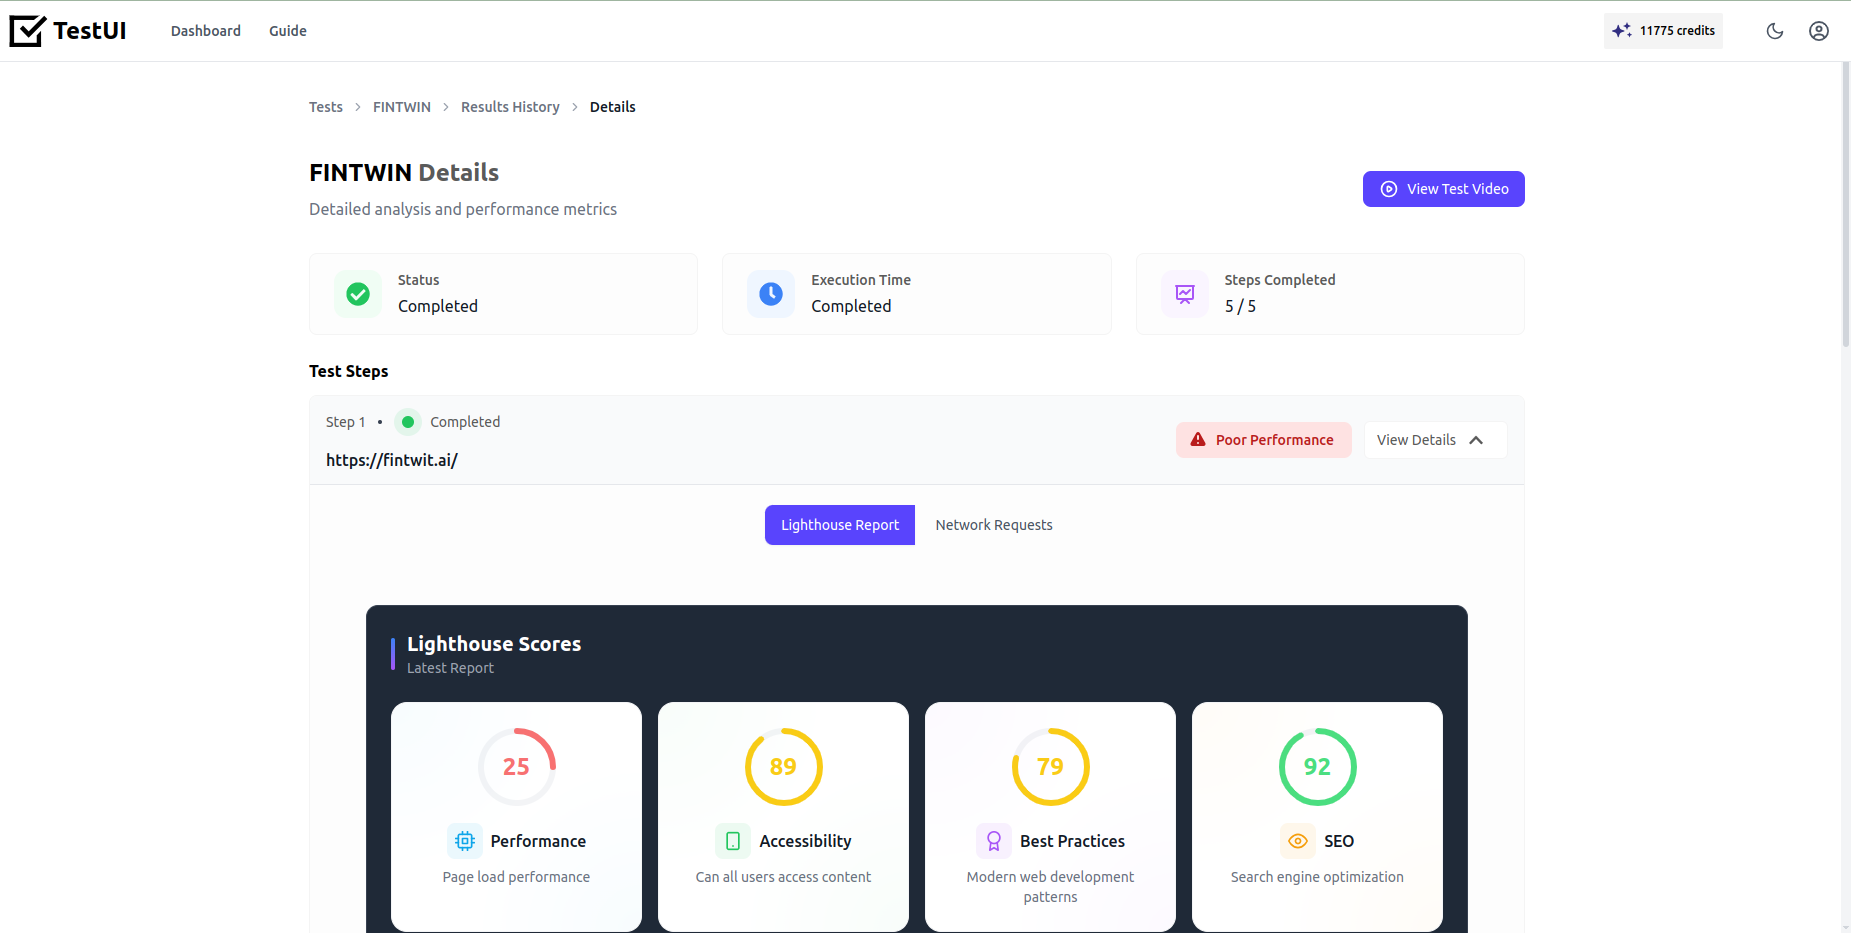Image resolution: width=1851 pixels, height=933 pixels.
Task: Click the SEO score 92 gauge
Action: [1318, 767]
